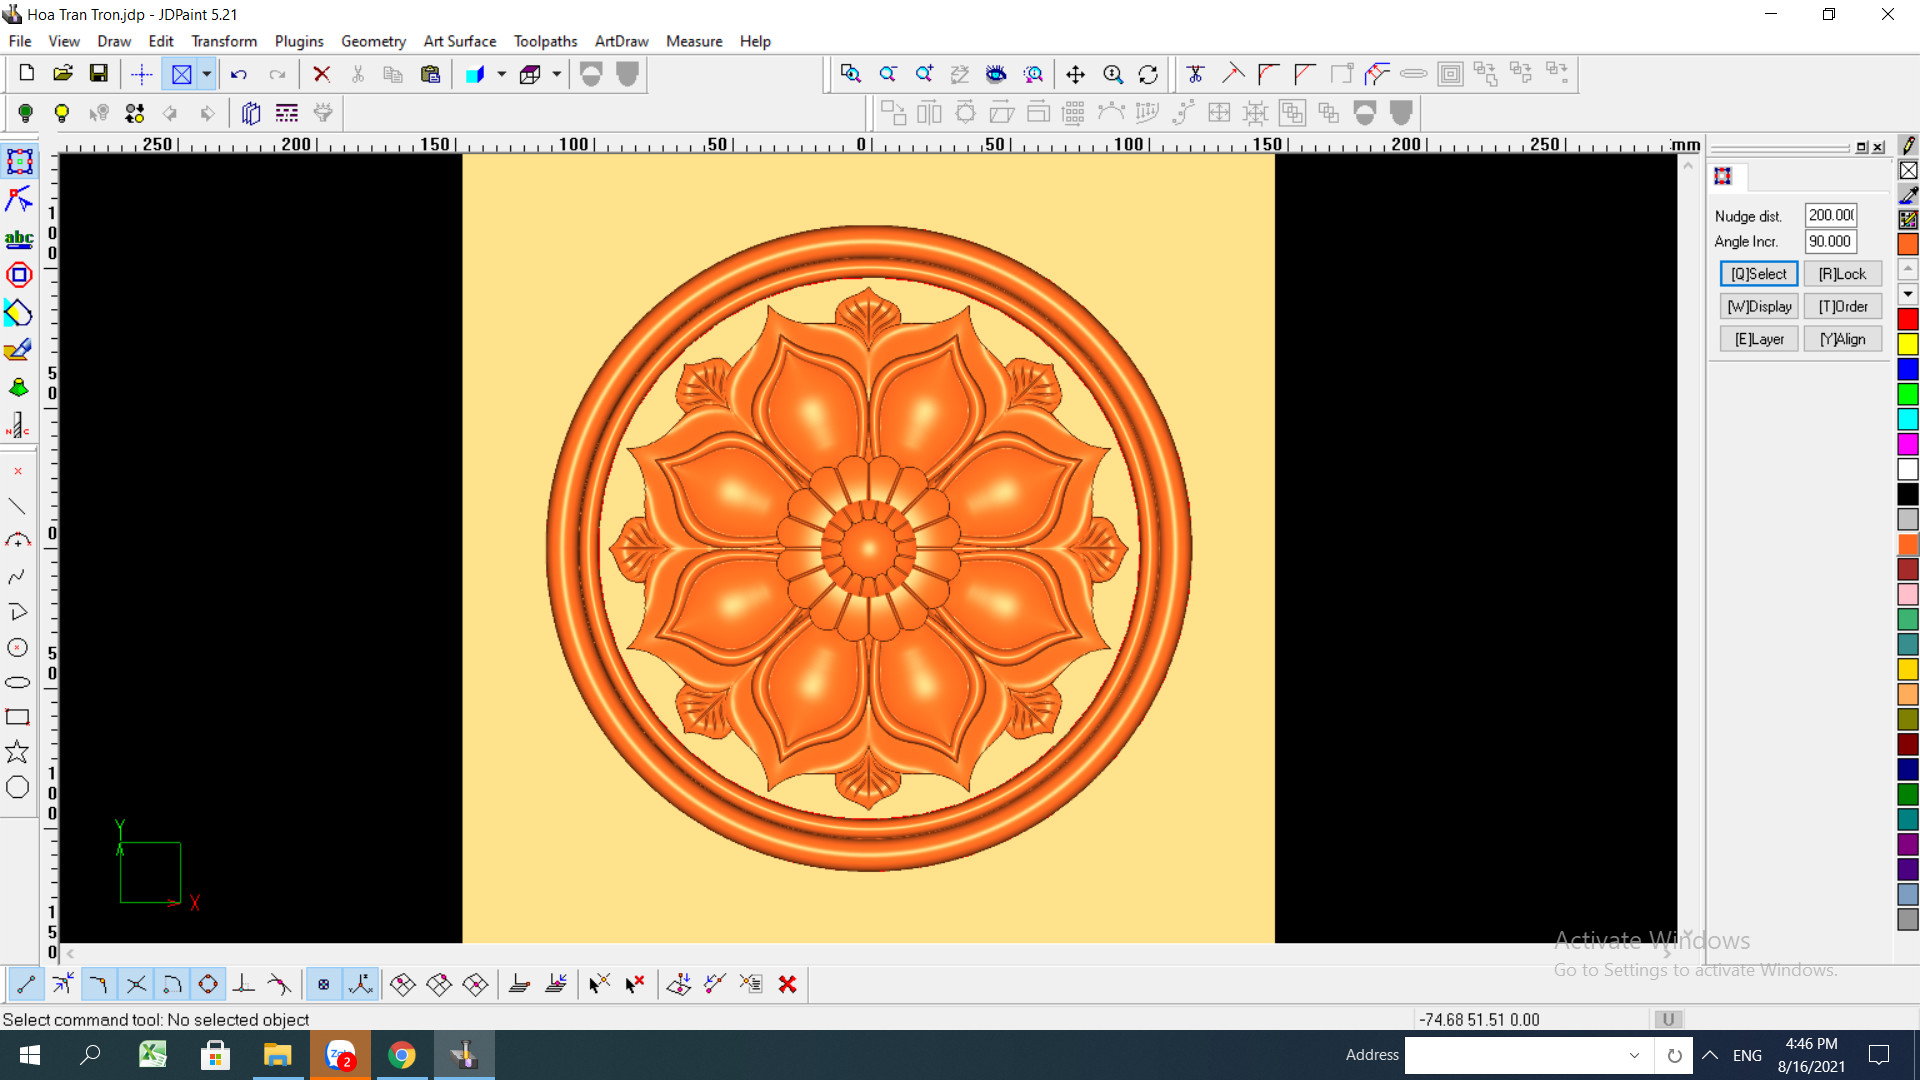Image resolution: width=1920 pixels, height=1080 pixels.
Task: Click the Paste clipboard icon
Action: point(430,74)
